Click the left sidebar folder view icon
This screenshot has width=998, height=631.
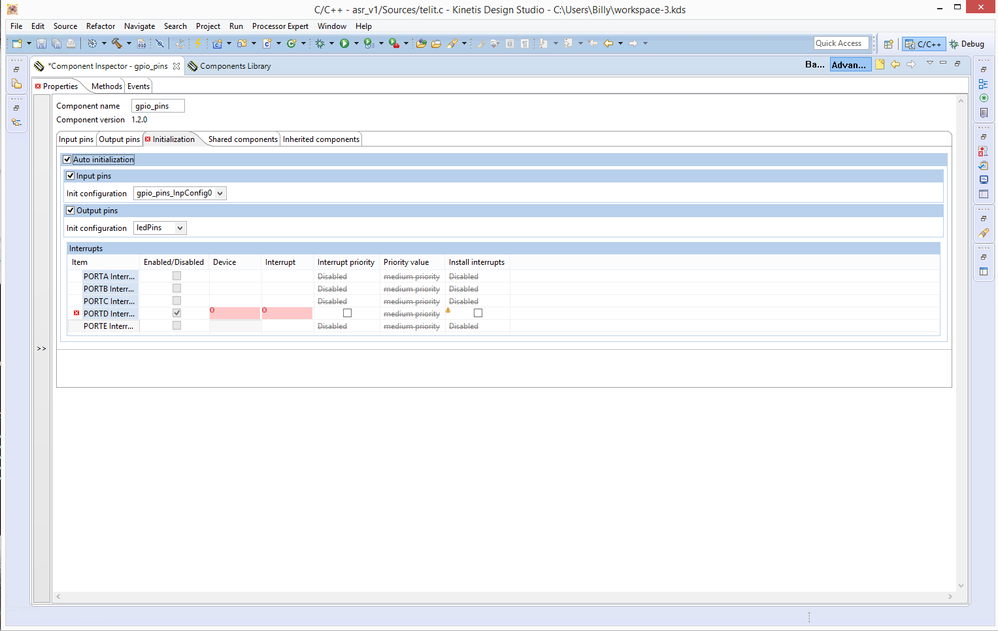tap(17, 84)
